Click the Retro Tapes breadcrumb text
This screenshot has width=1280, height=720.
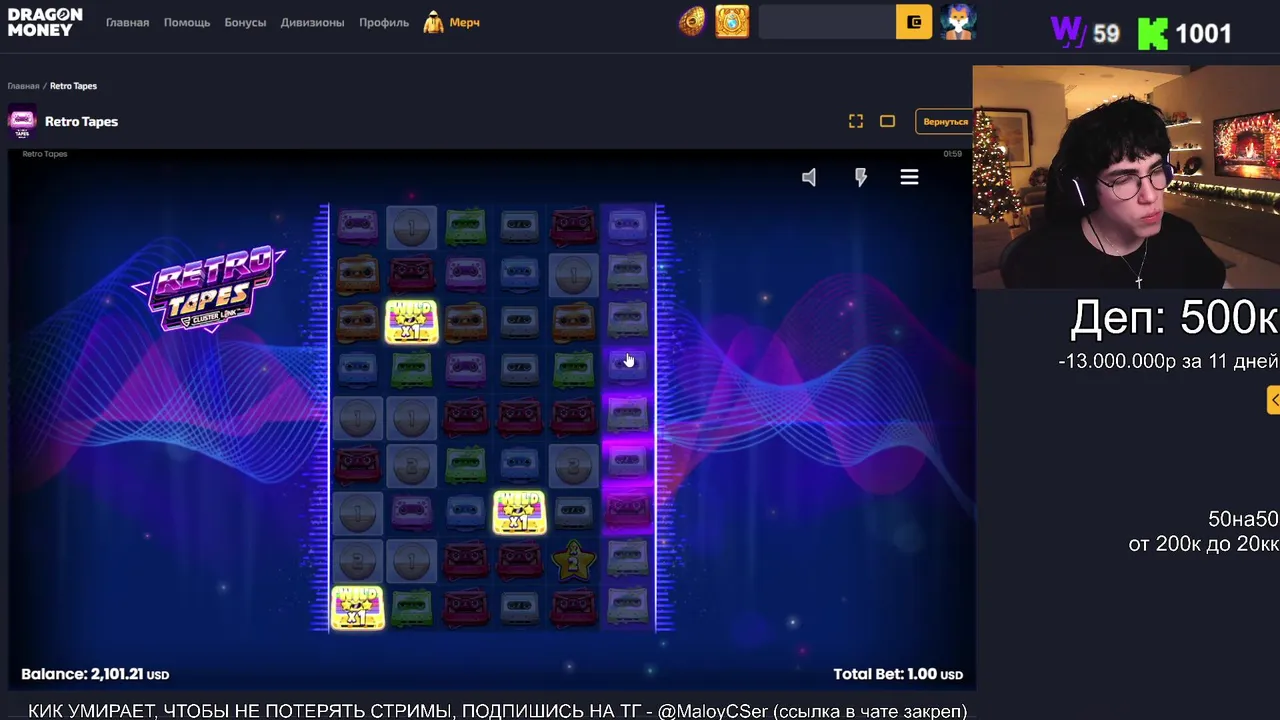73,86
